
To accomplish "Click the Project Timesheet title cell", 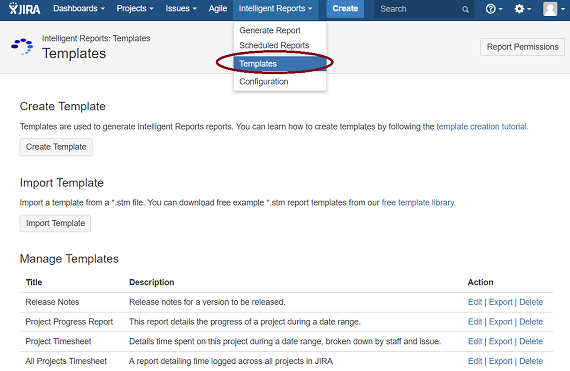I will click(58, 342).
